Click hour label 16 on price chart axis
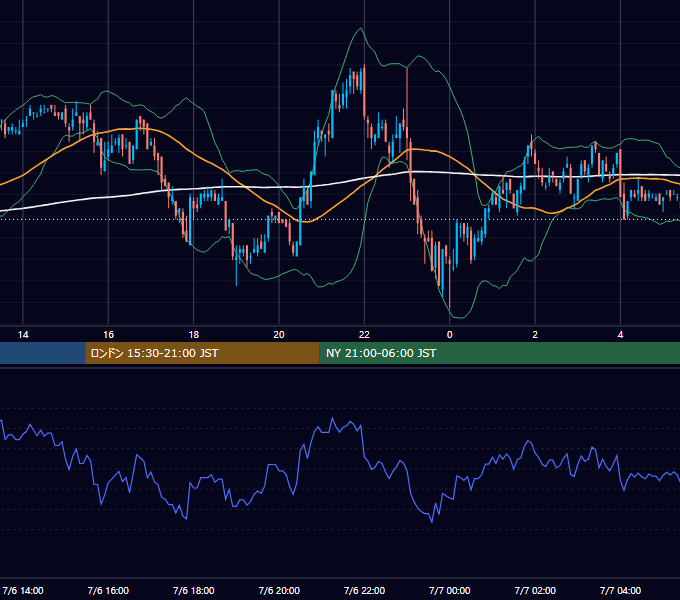The image size is (680, 600). (x=108, y=334)
